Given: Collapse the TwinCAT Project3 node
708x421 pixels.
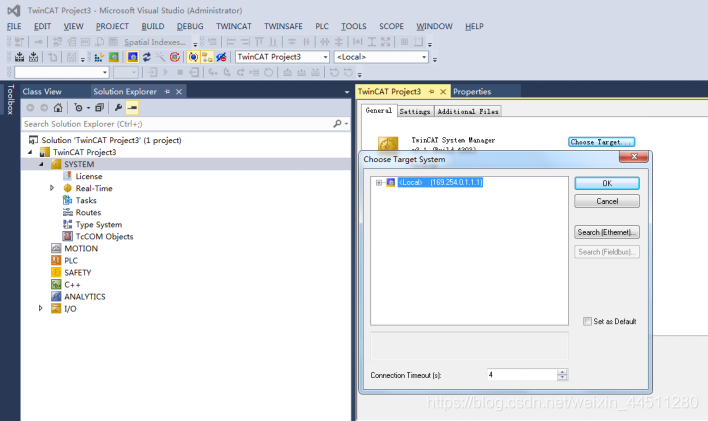Looking at the screenshot, I should [30, 152].
